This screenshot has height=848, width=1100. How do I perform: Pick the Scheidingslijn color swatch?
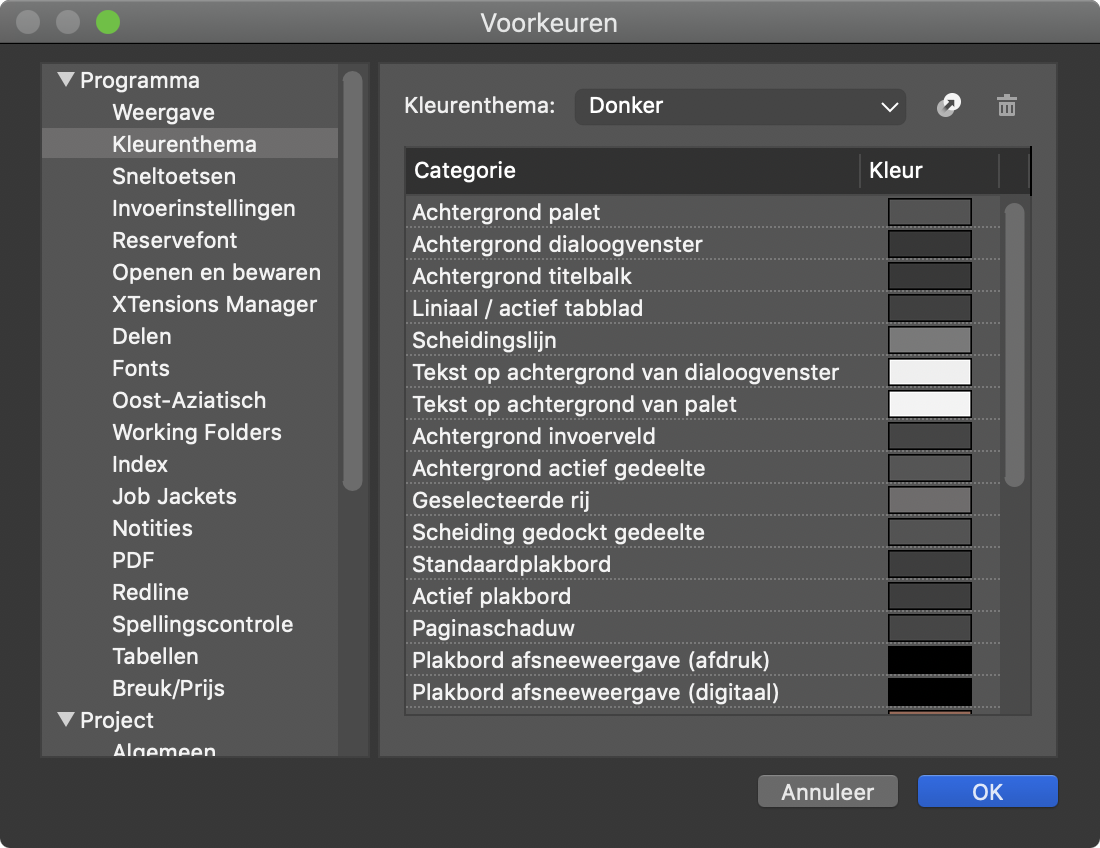(929, 340)
